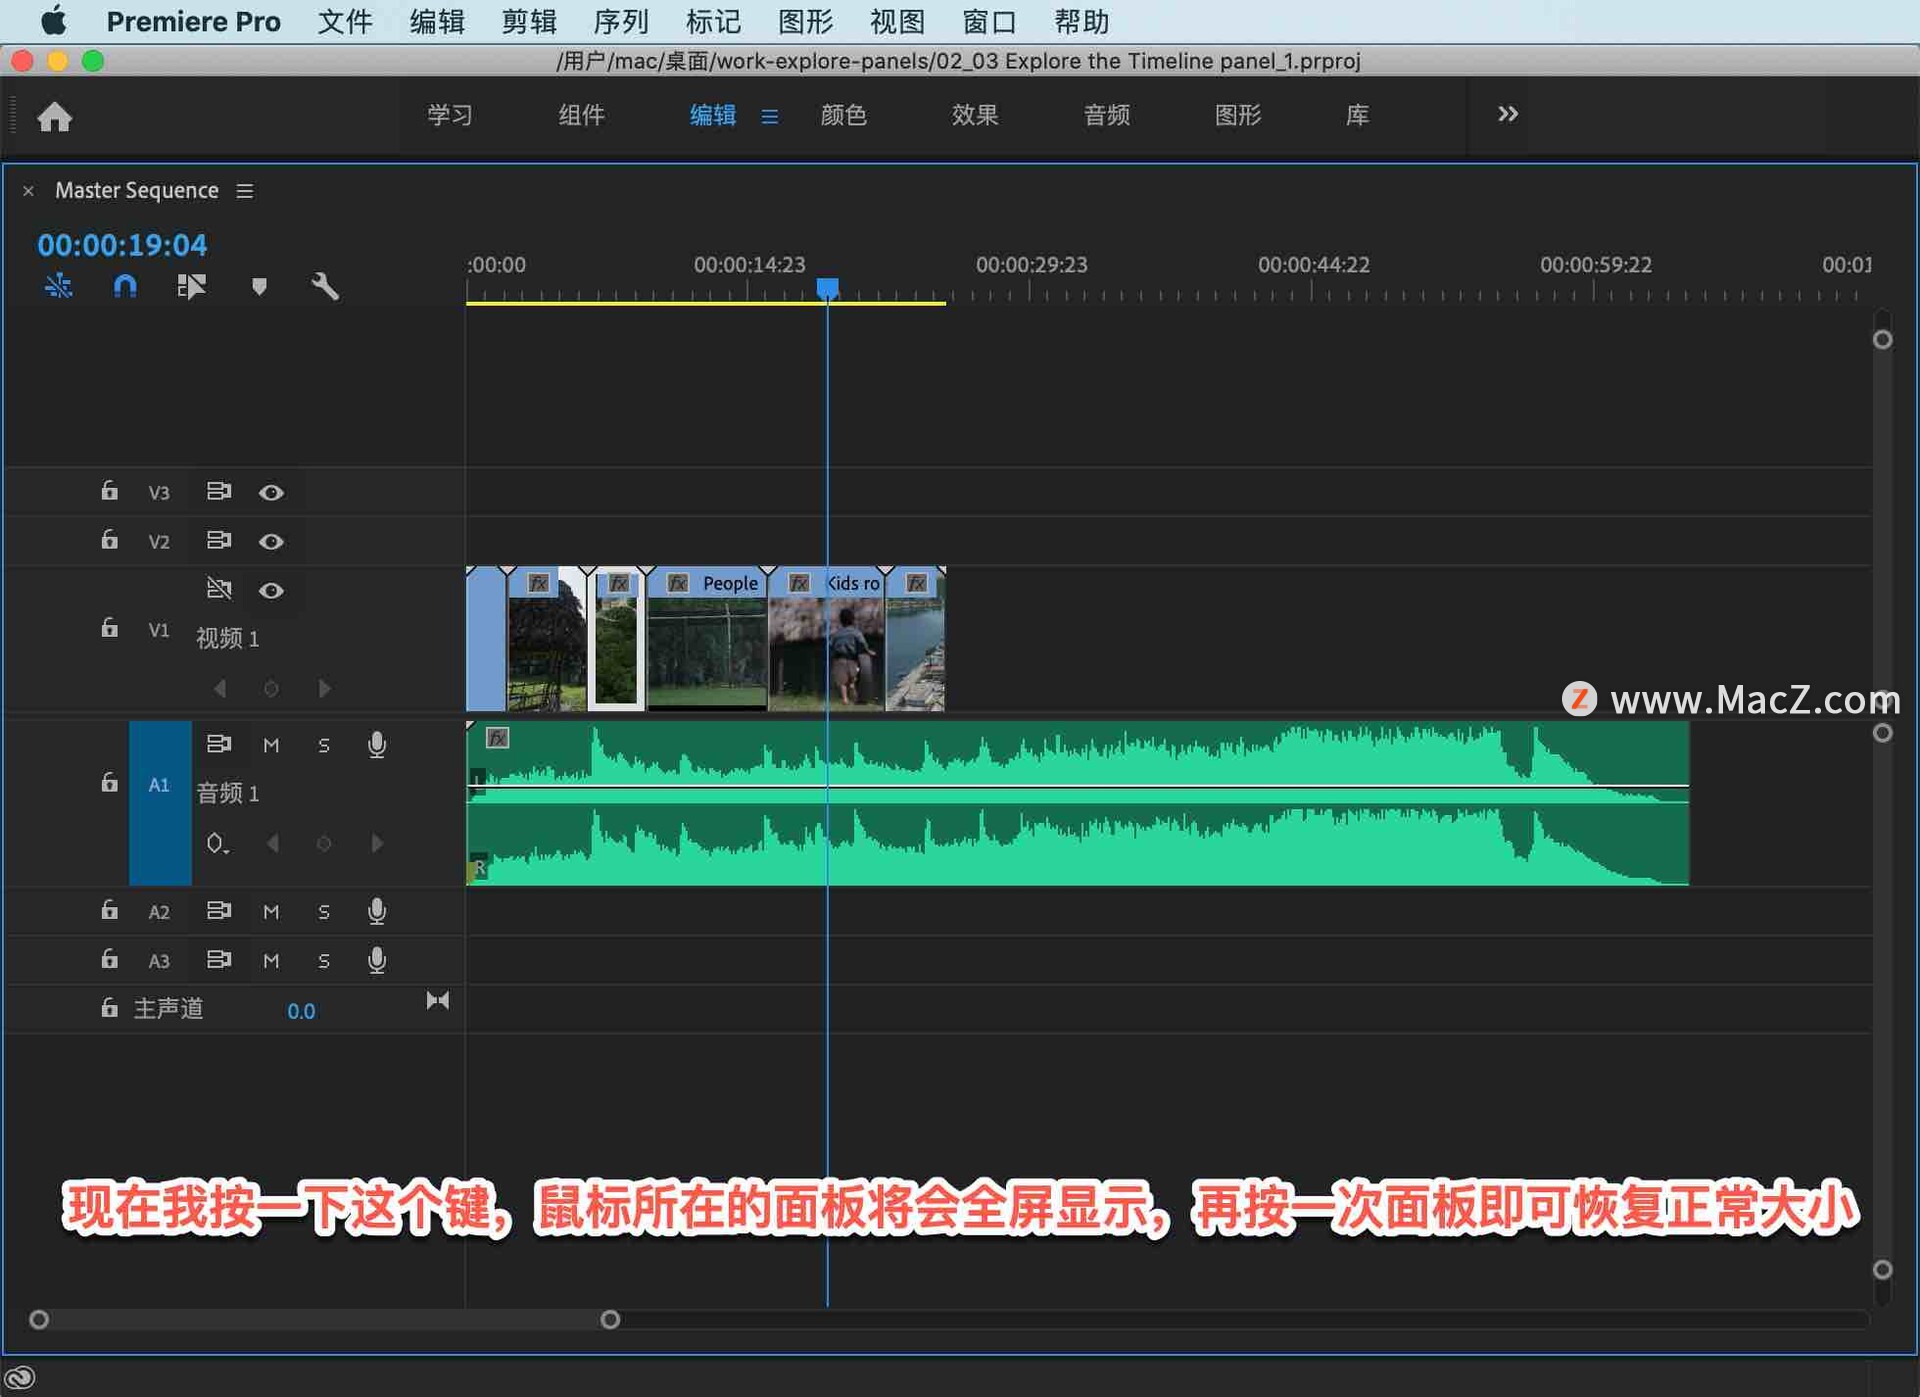Toggle lock on track V2
This screenshot has height=1397, width=1920.
[109, 539]
